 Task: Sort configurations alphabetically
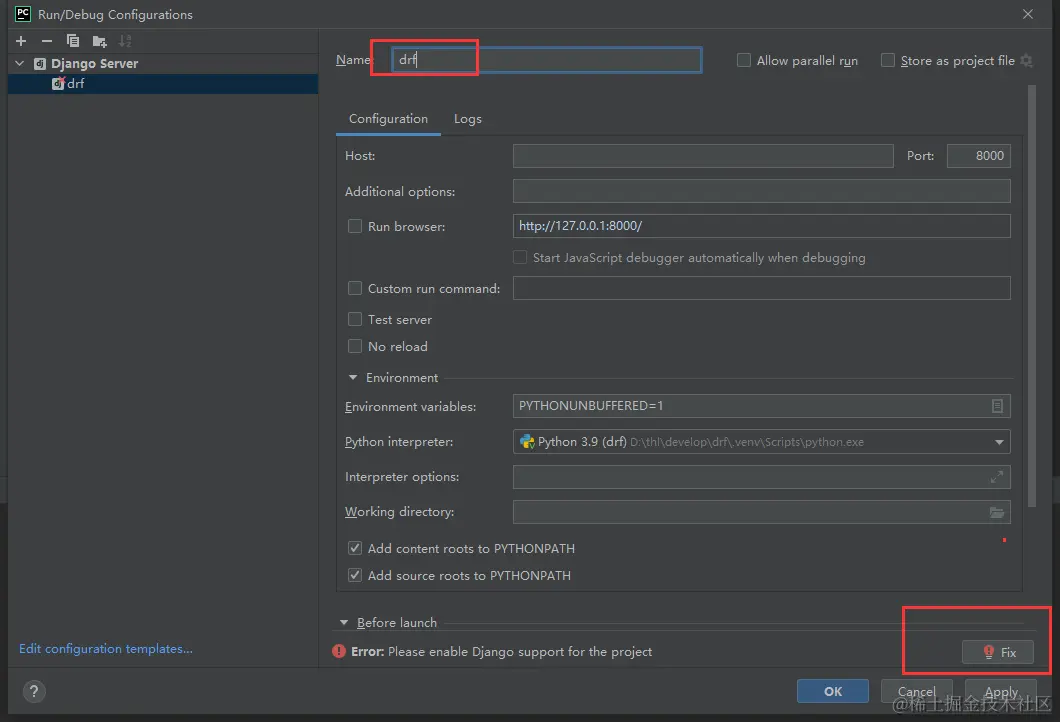[125, 41]
